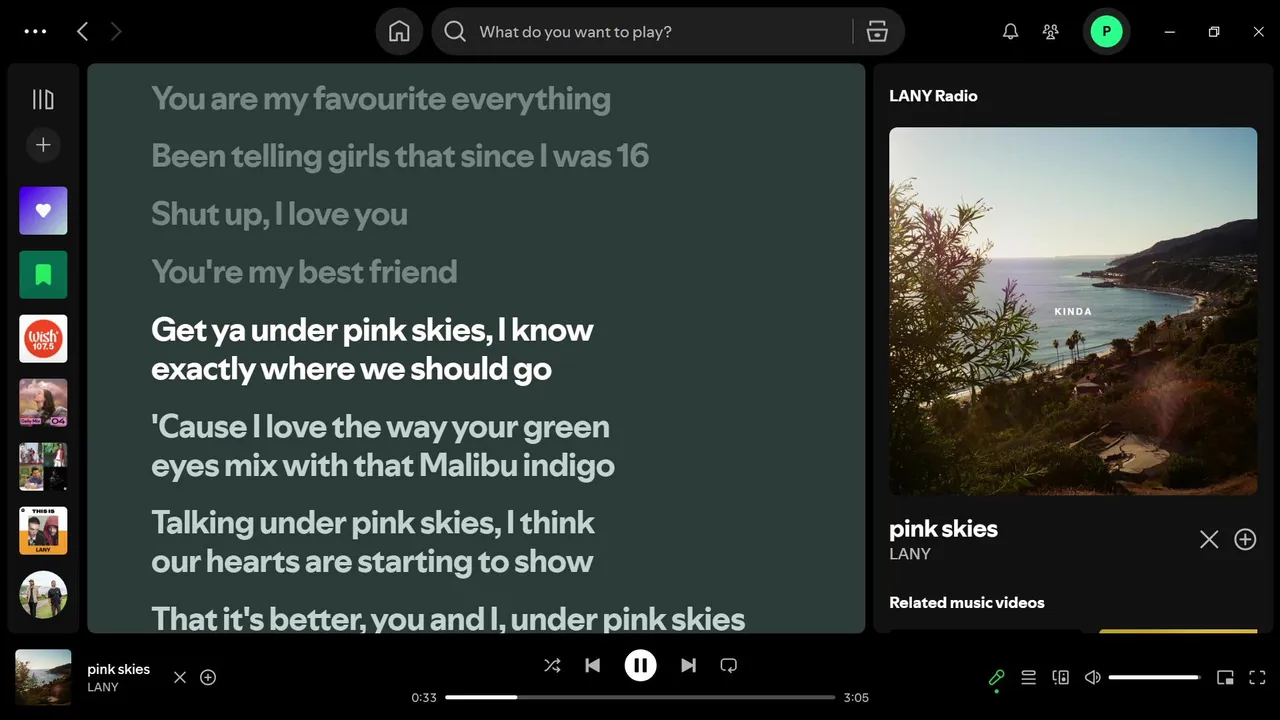
Task: Click the LANY Radio heading
Action: coord(933,96)
